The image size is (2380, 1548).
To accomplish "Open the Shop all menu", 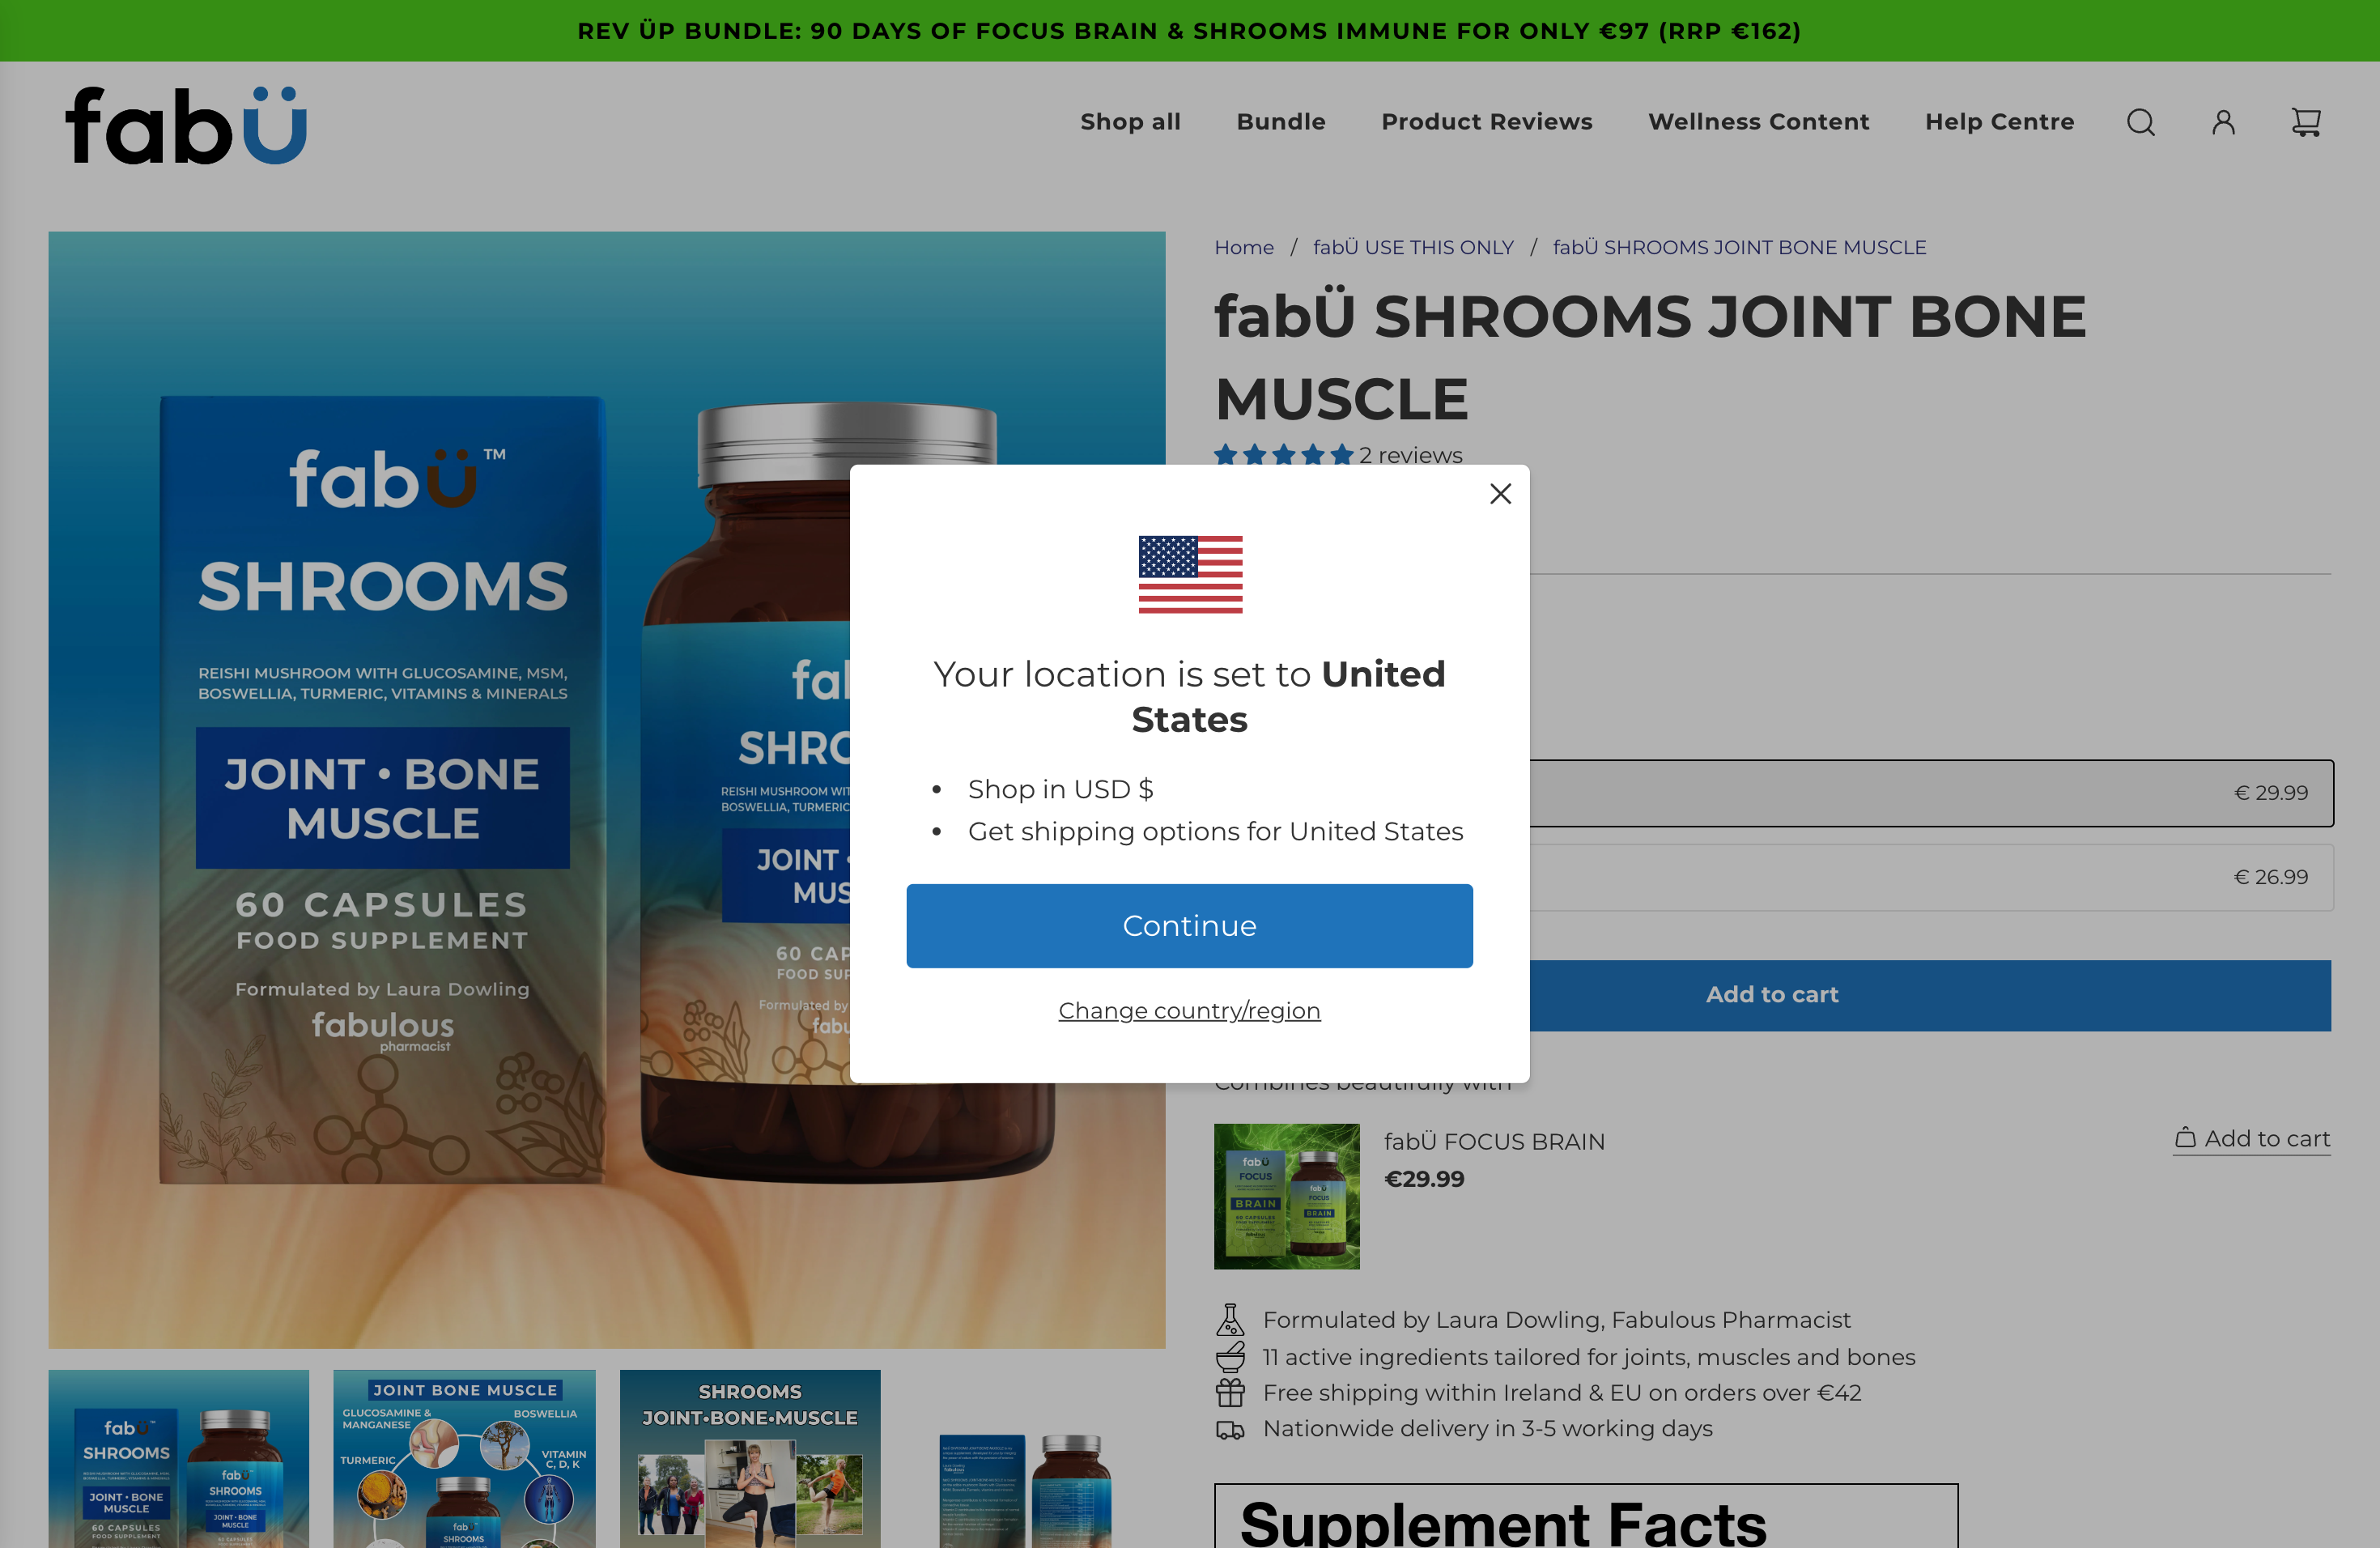I will (x=1130, y=122).
